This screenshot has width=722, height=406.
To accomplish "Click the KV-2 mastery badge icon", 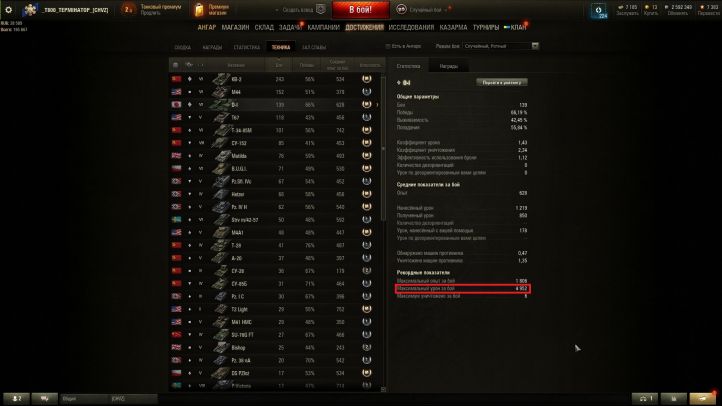I will (x=367, y=79).
